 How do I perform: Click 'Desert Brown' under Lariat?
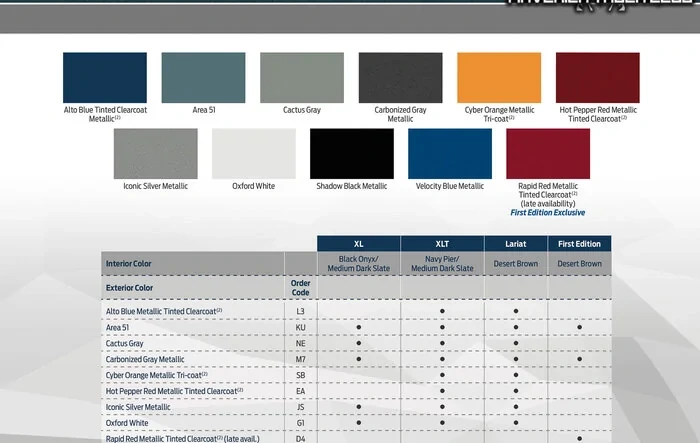(516, 263)
